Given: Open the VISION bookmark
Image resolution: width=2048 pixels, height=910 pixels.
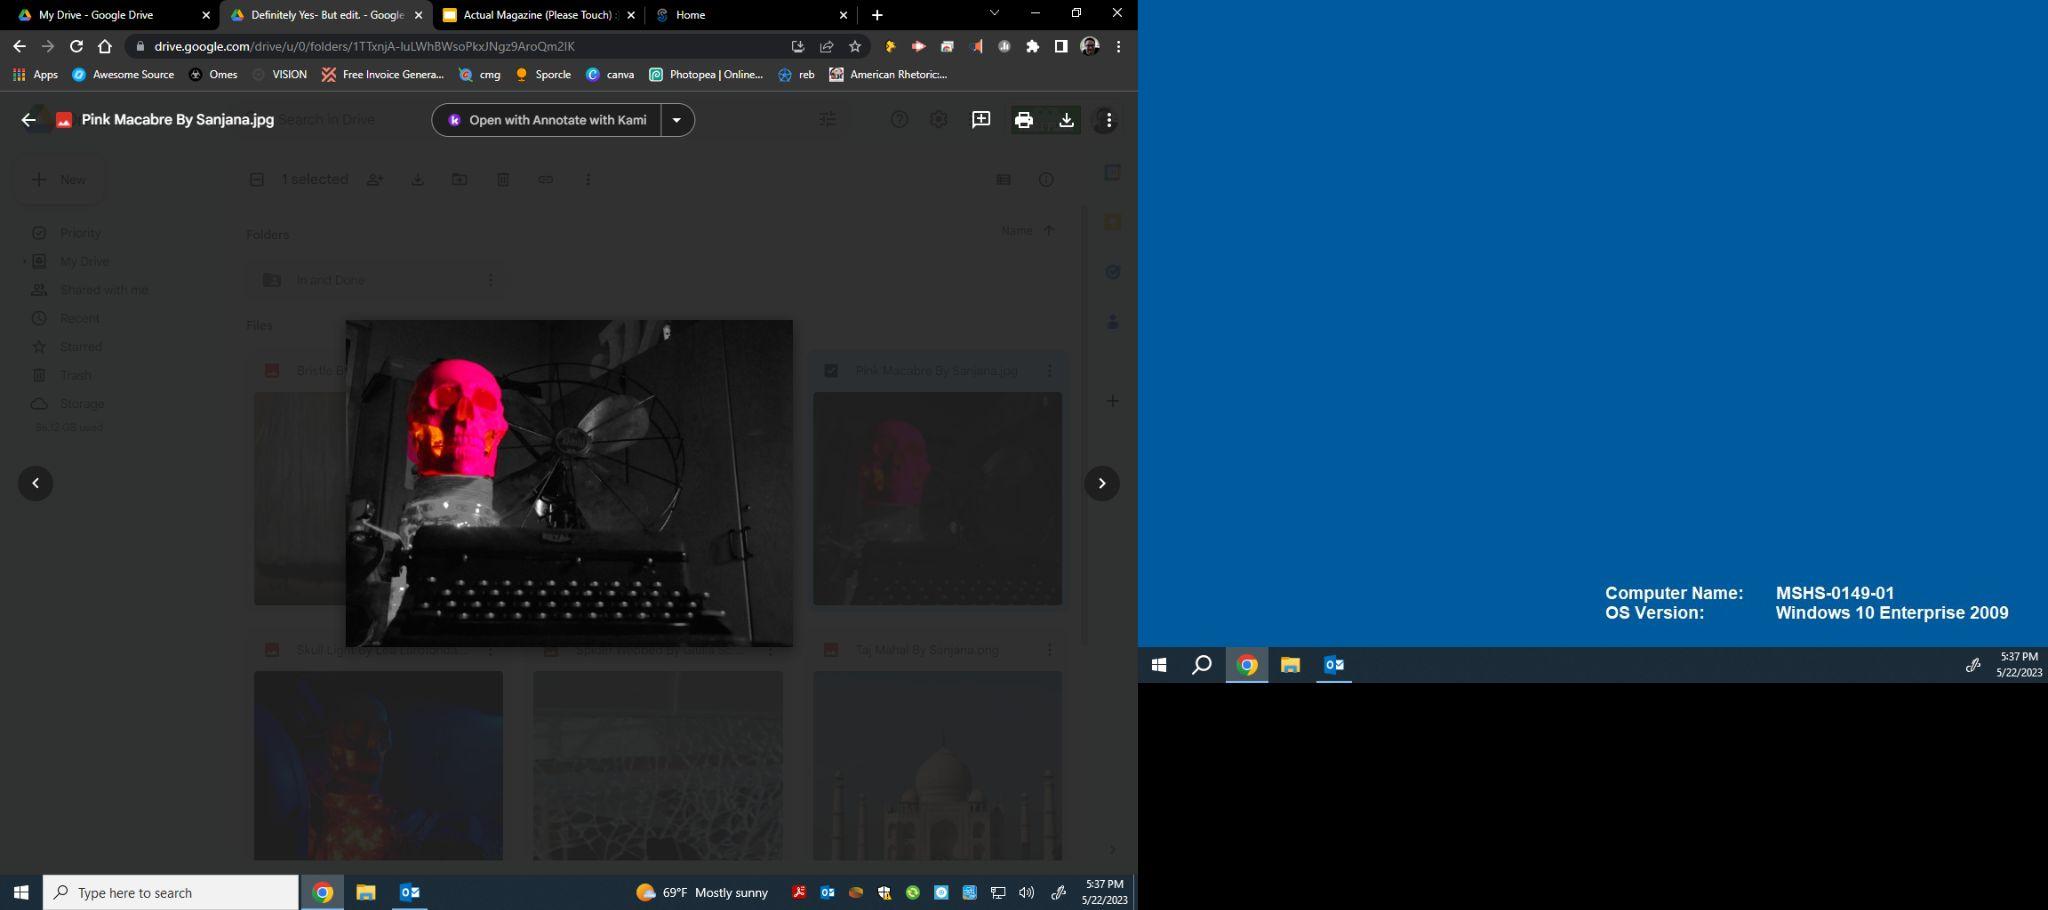Looking at the screenshot, I should 279,74.
